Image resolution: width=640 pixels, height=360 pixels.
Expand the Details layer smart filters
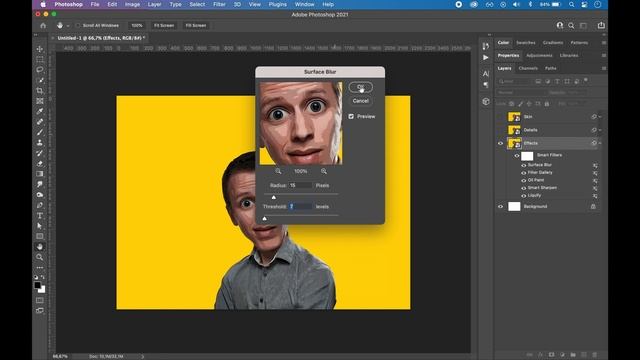point(600,130)
